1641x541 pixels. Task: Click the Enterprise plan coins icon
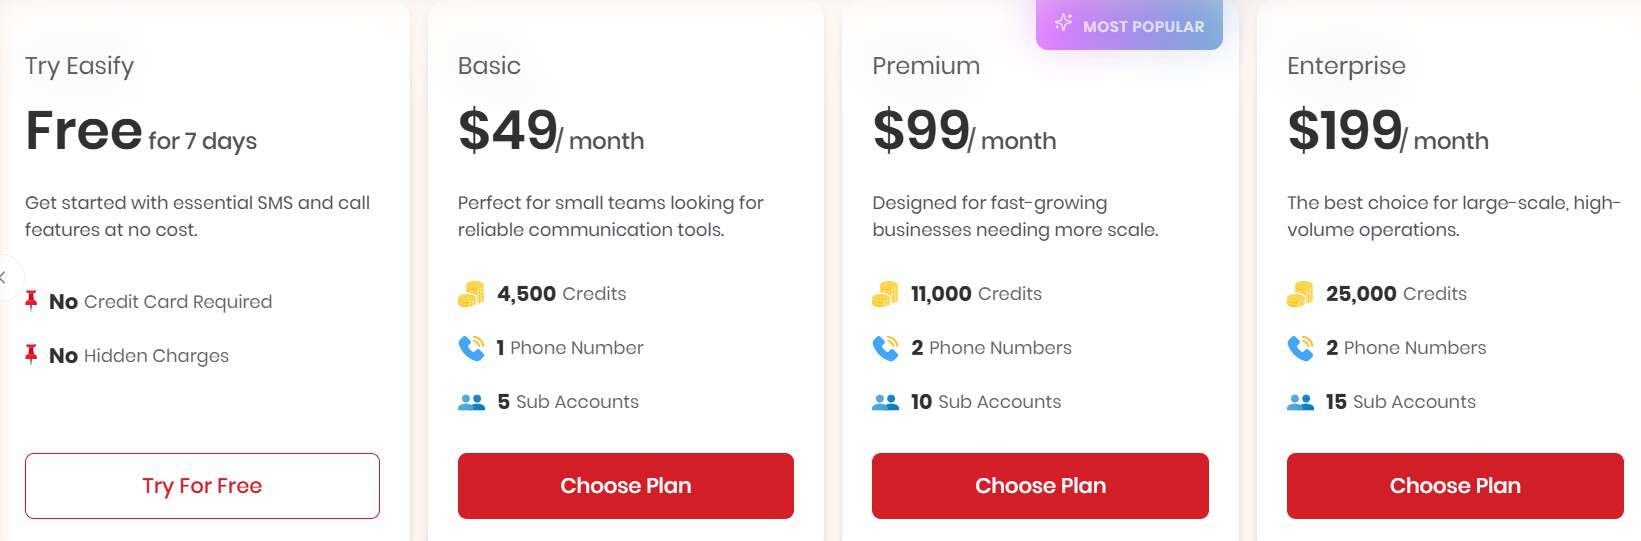[x=1300, y=294]
